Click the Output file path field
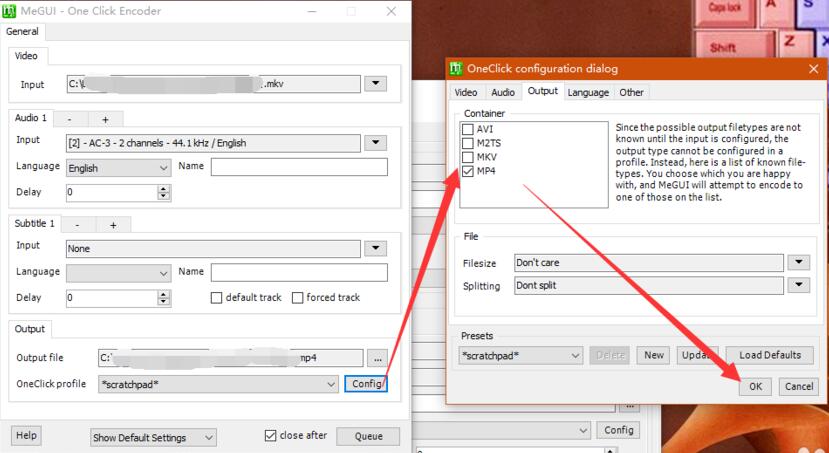Image resolution: width=829 pixels, height=453 pixels. point(231,358)
